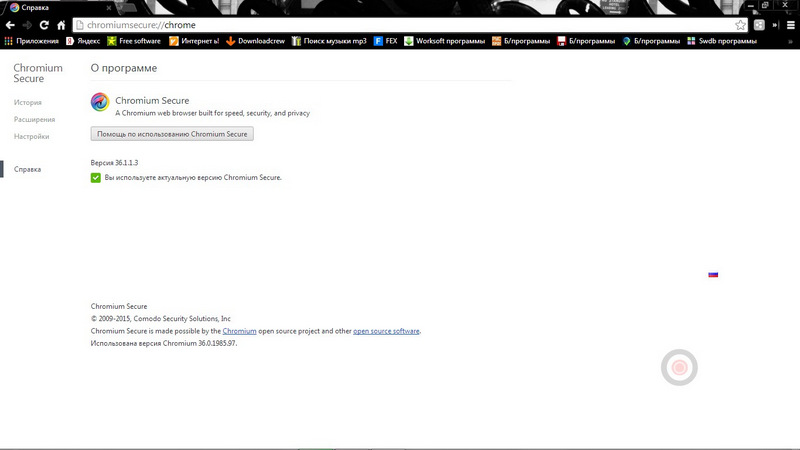Open the Б/программы bookmark with map-pin icon

coord(651,41)
